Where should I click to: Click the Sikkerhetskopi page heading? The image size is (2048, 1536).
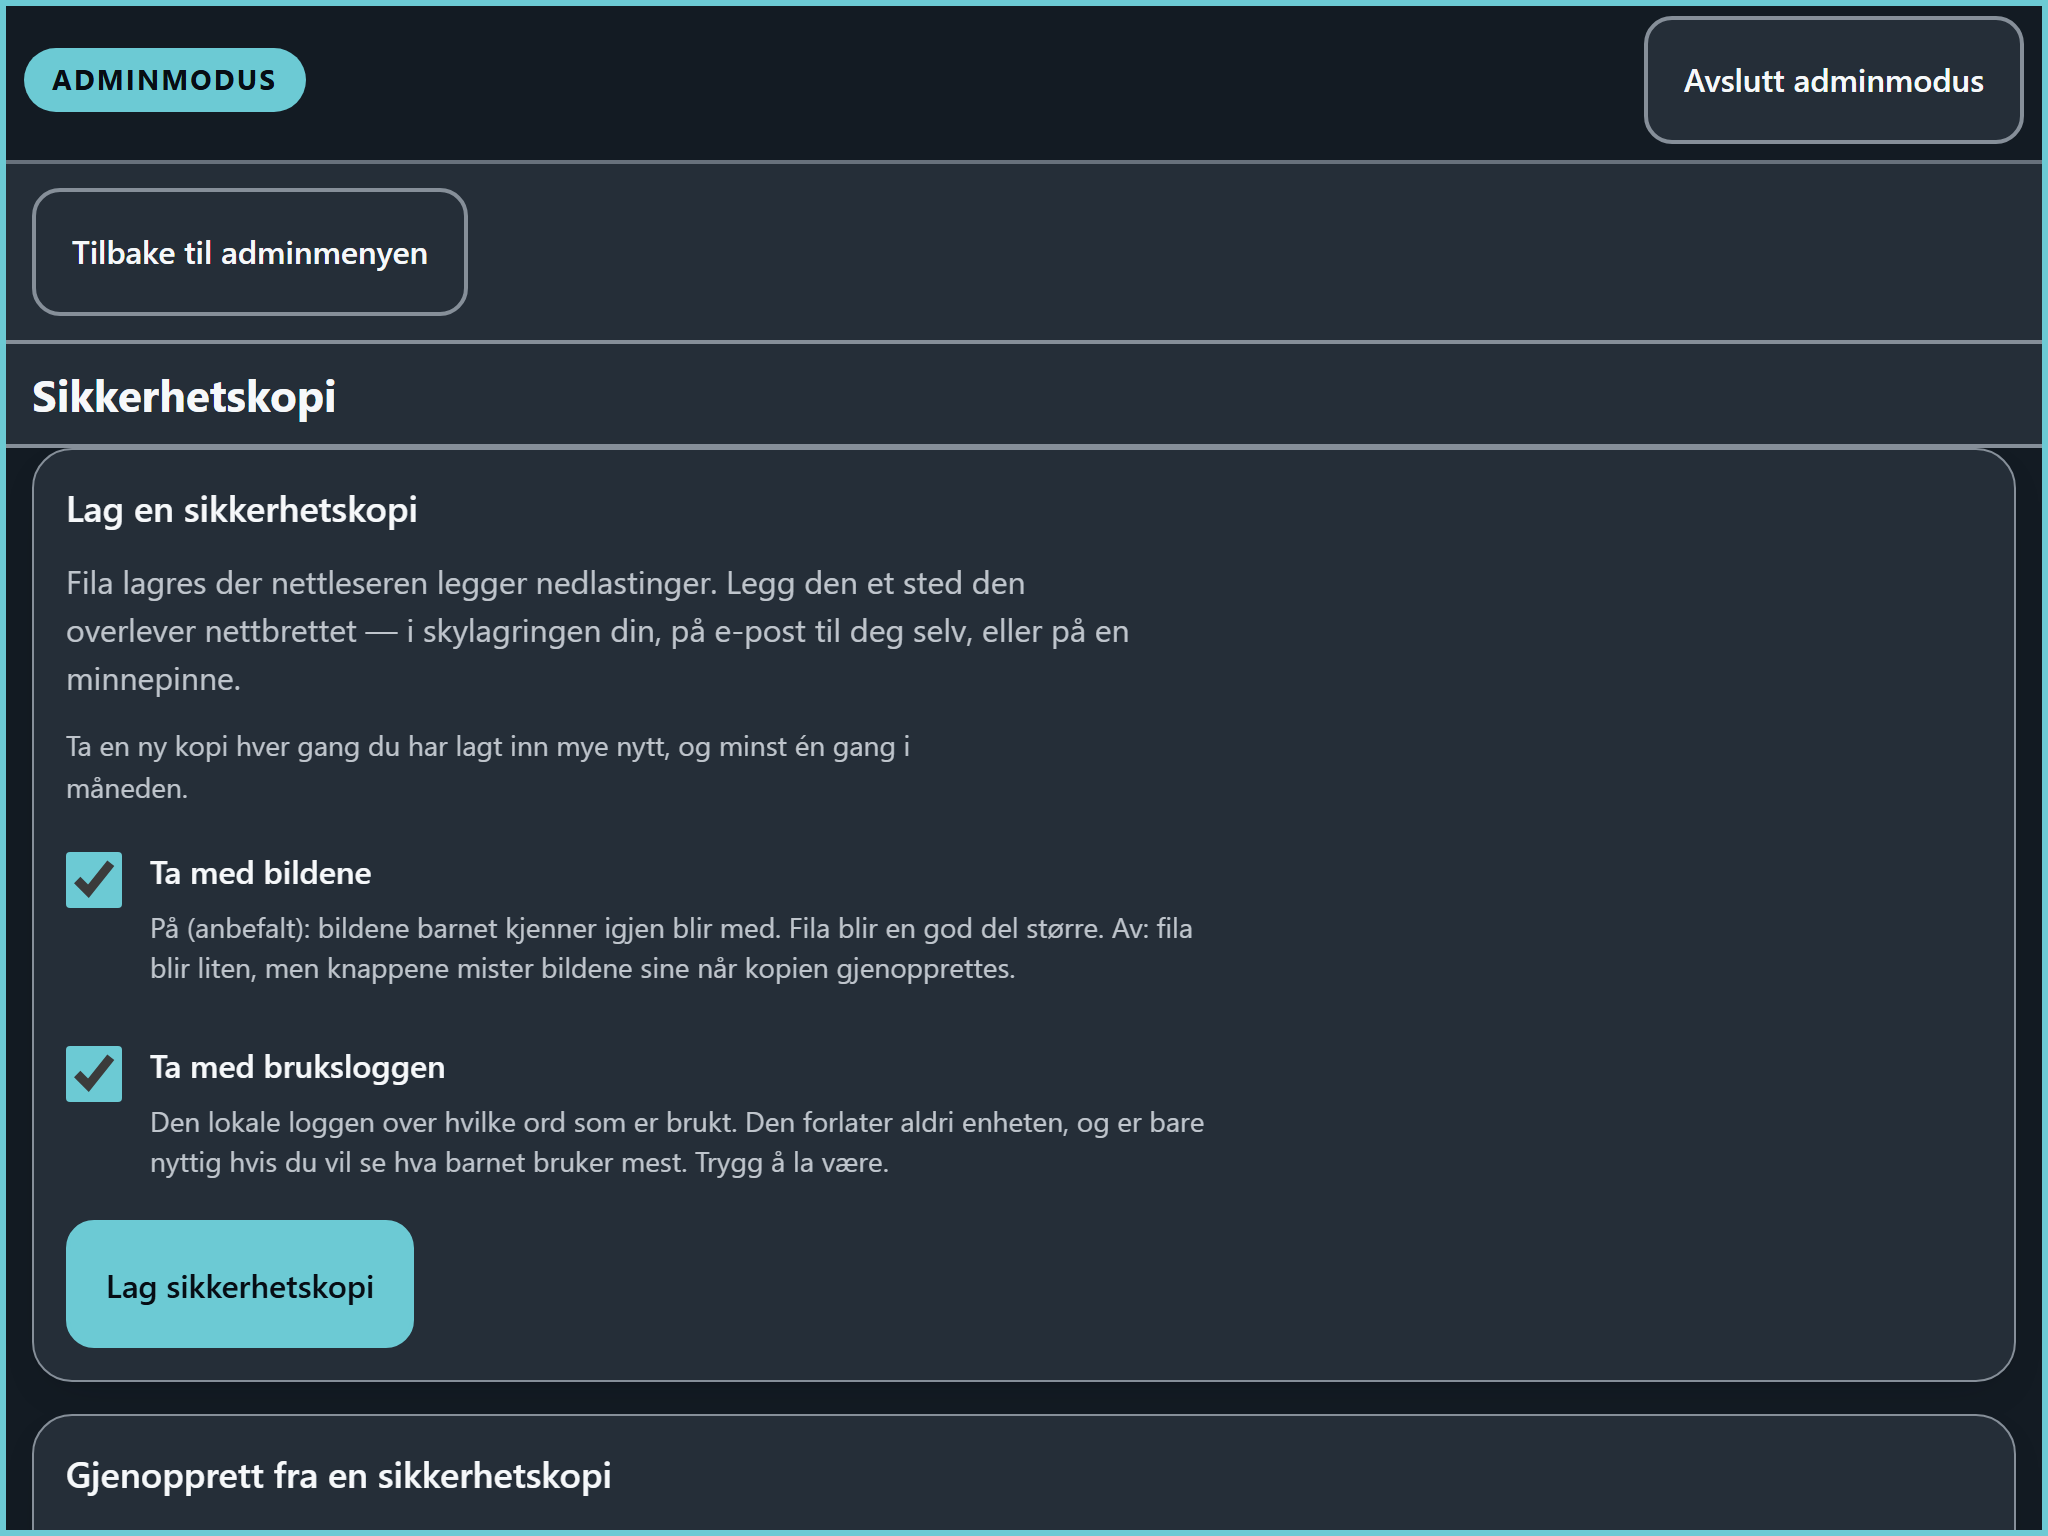184,397
